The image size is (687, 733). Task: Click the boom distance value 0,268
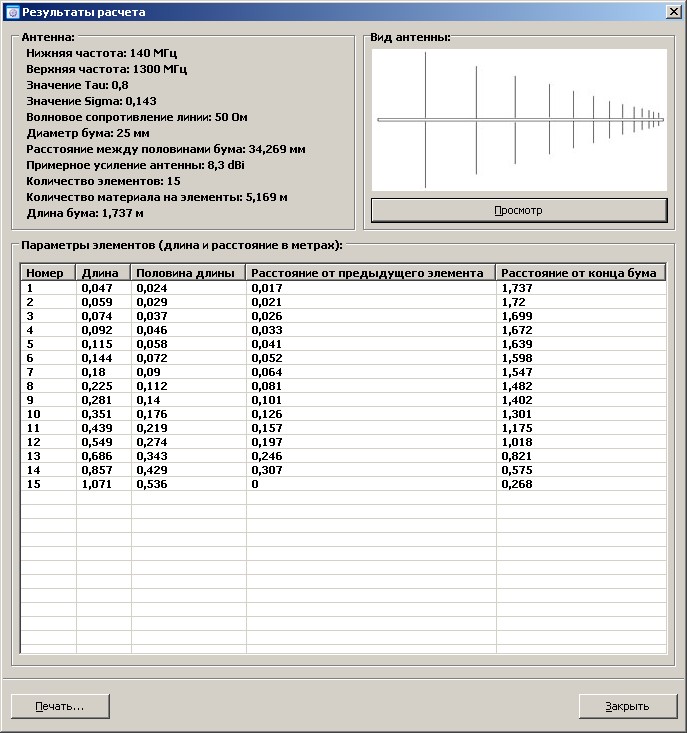tap(517, 484)
